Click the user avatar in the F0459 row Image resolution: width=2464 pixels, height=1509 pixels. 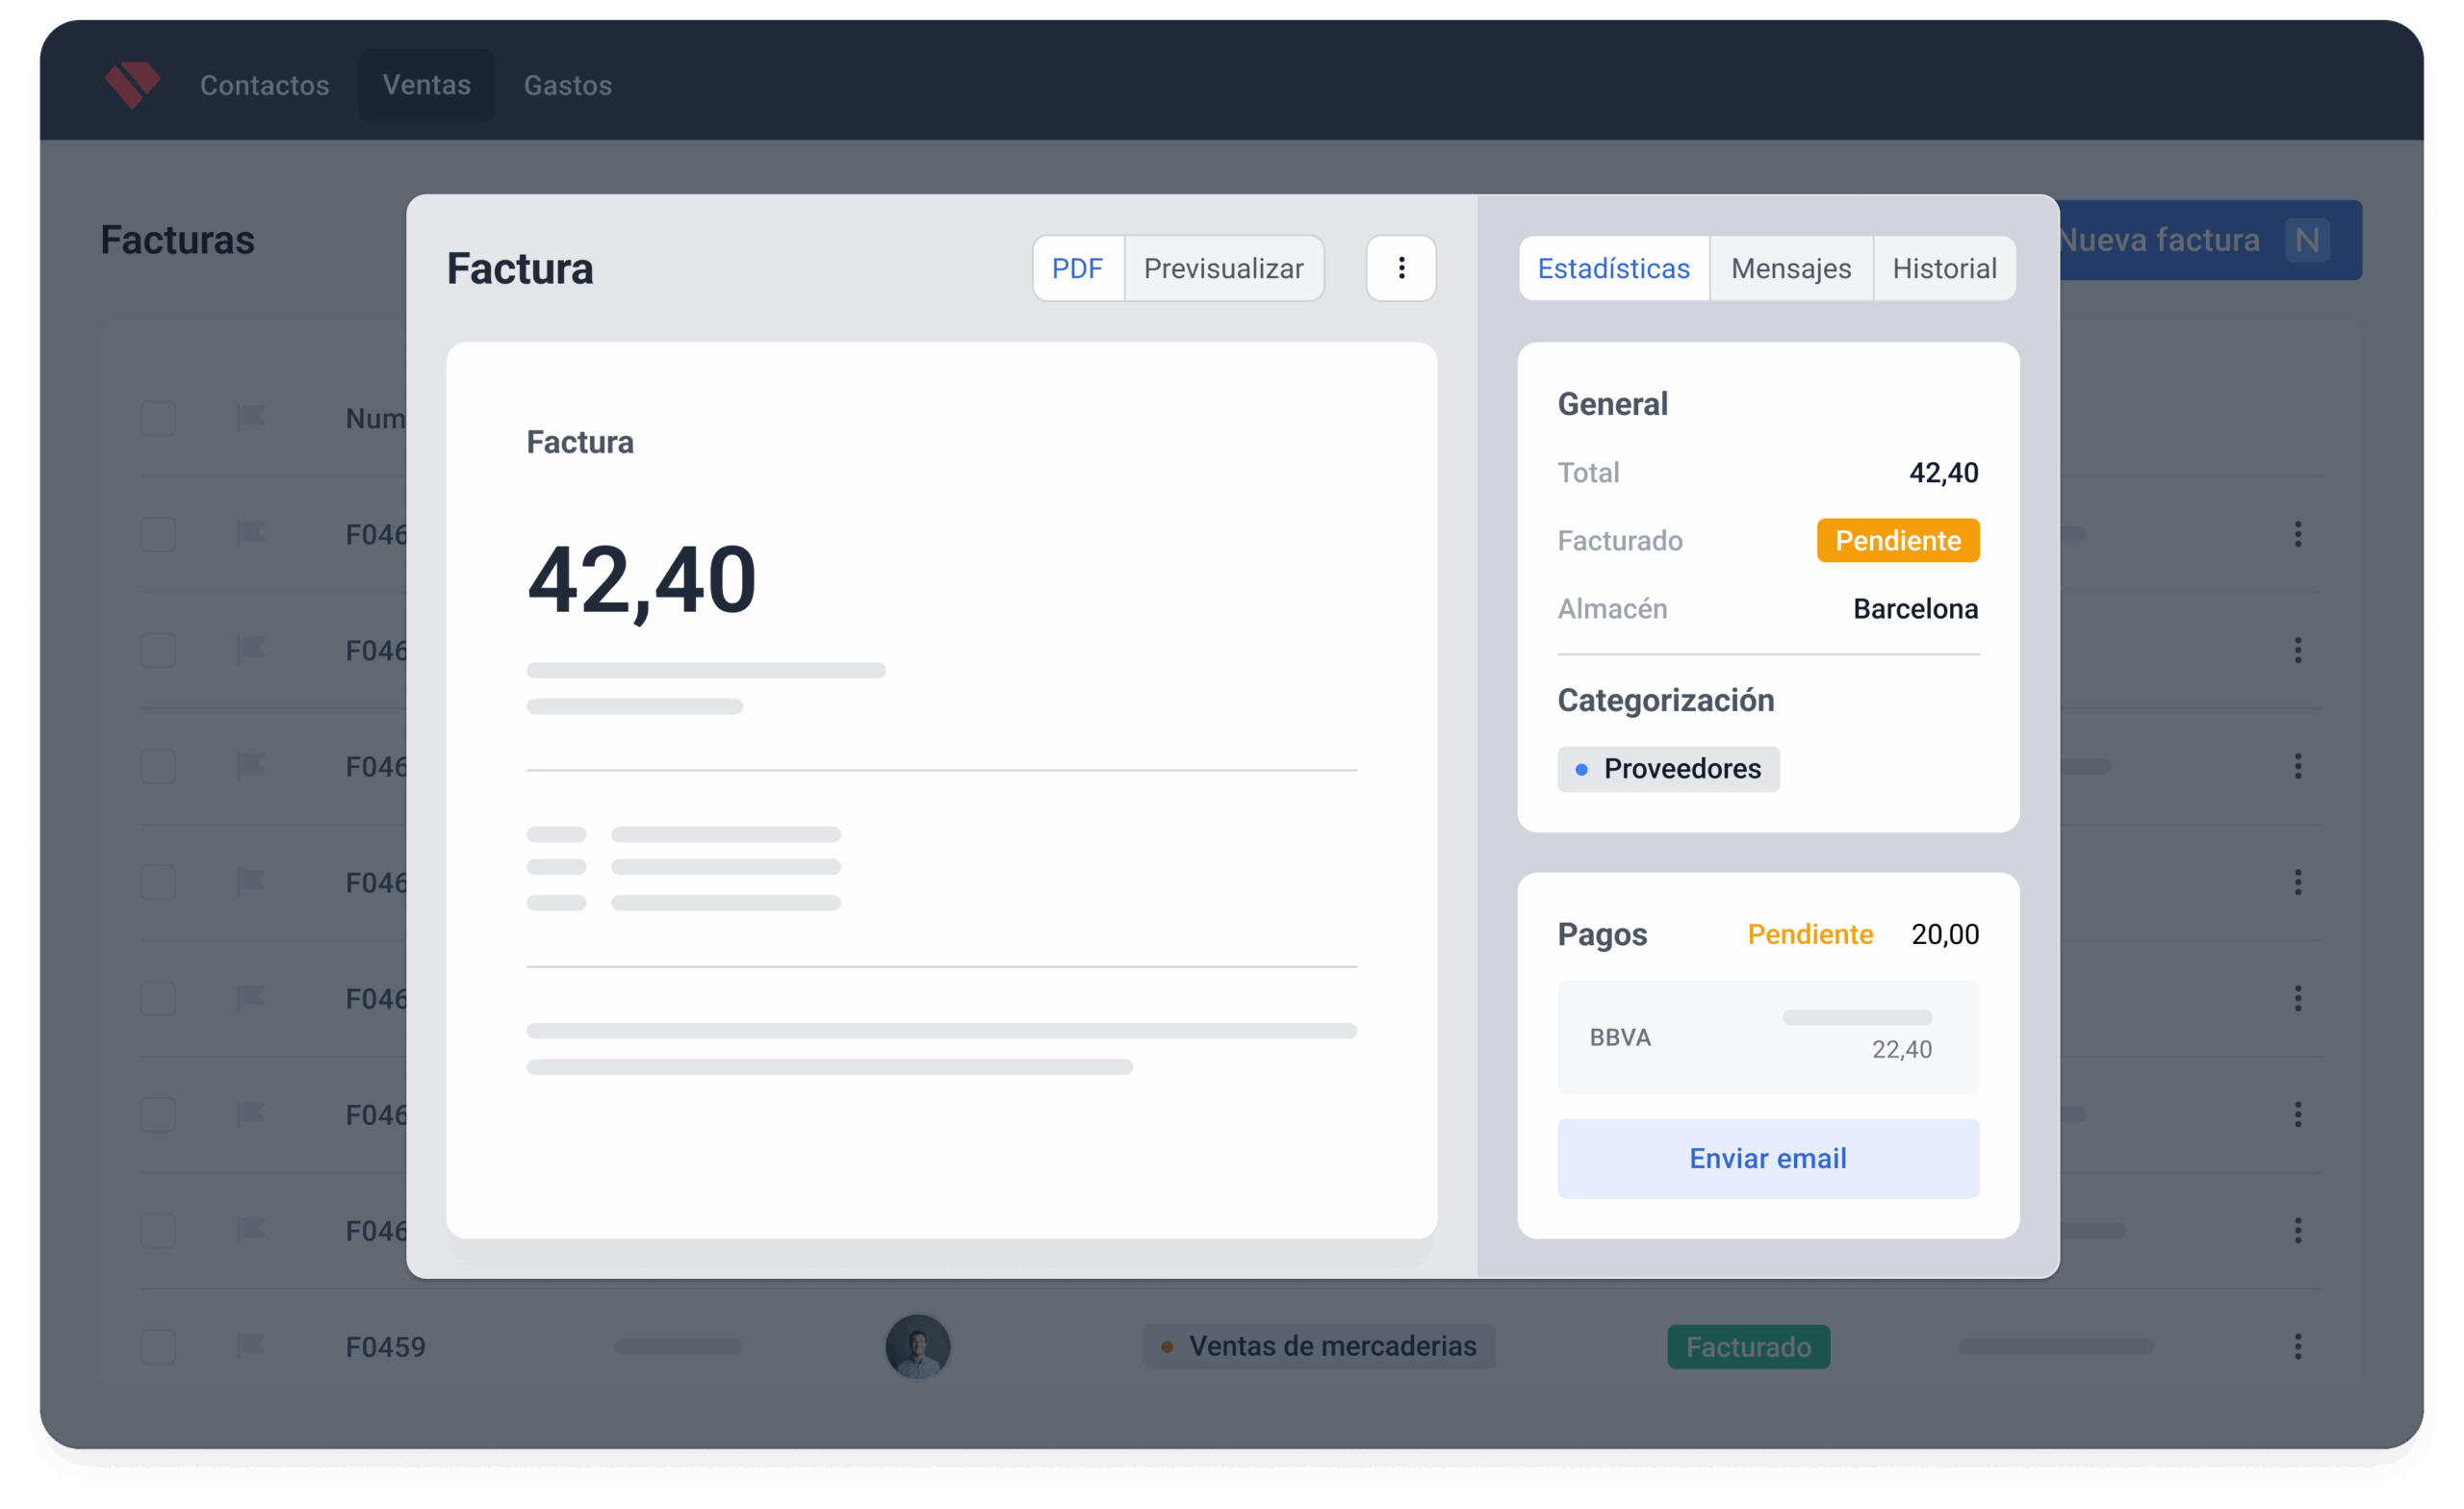tap(917, 1347)
